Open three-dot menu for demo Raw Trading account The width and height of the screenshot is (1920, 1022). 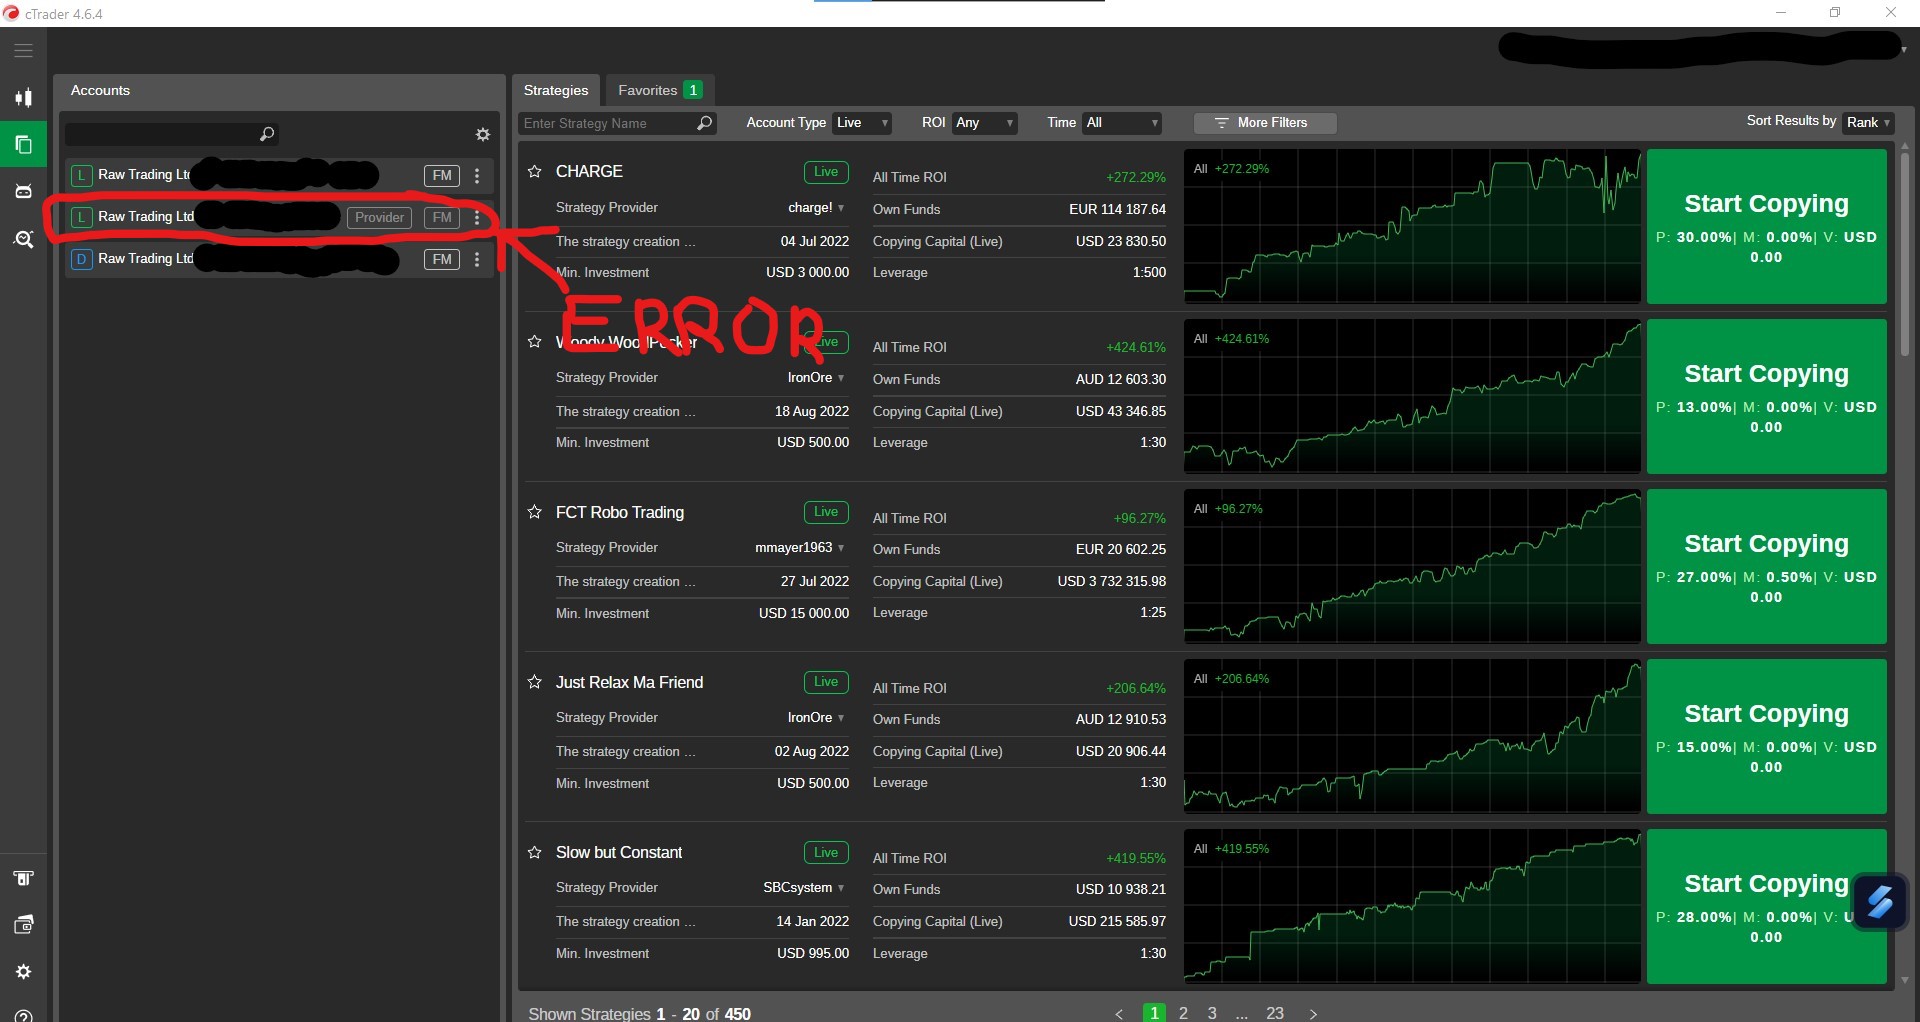coord(477,260)
